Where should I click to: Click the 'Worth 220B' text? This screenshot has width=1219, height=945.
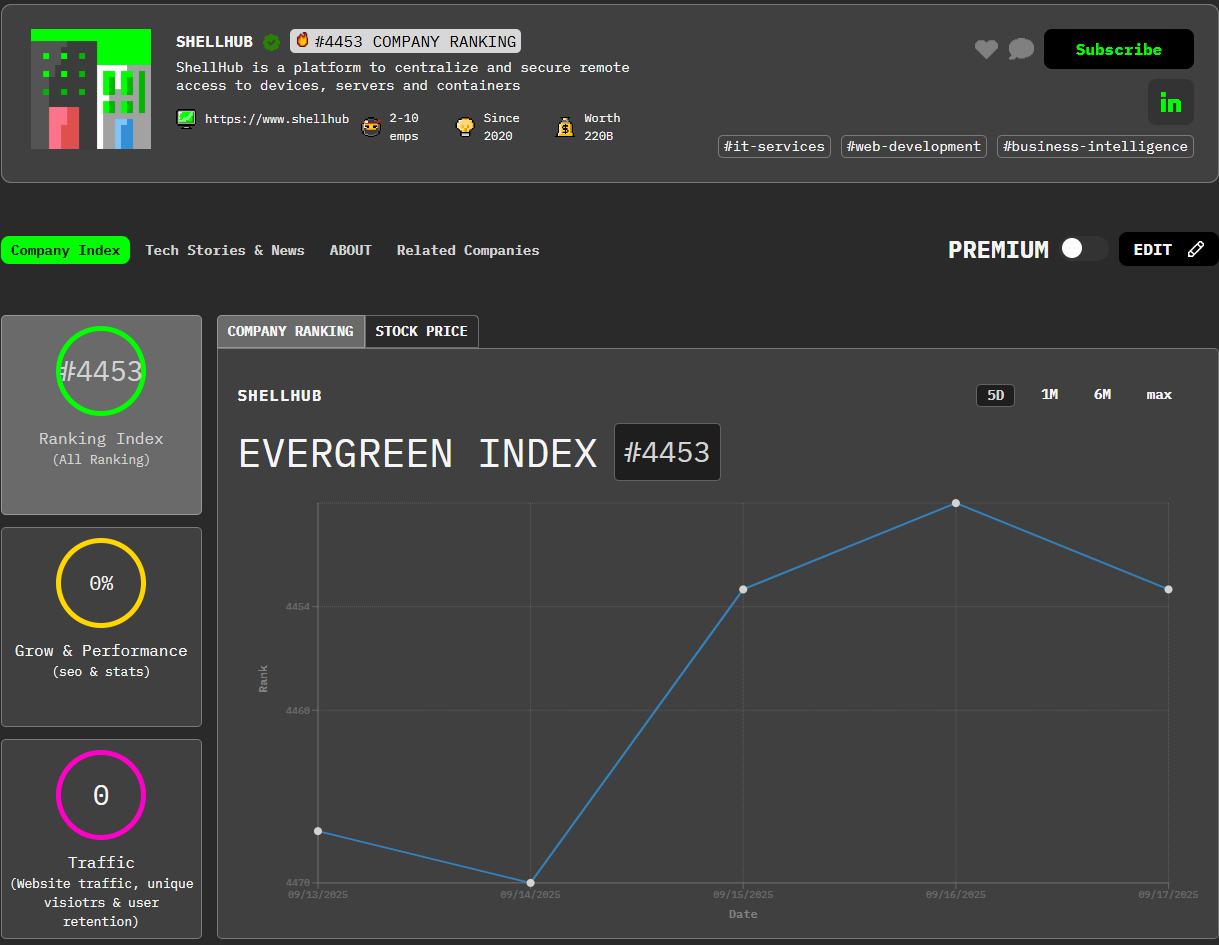(602, 127)
